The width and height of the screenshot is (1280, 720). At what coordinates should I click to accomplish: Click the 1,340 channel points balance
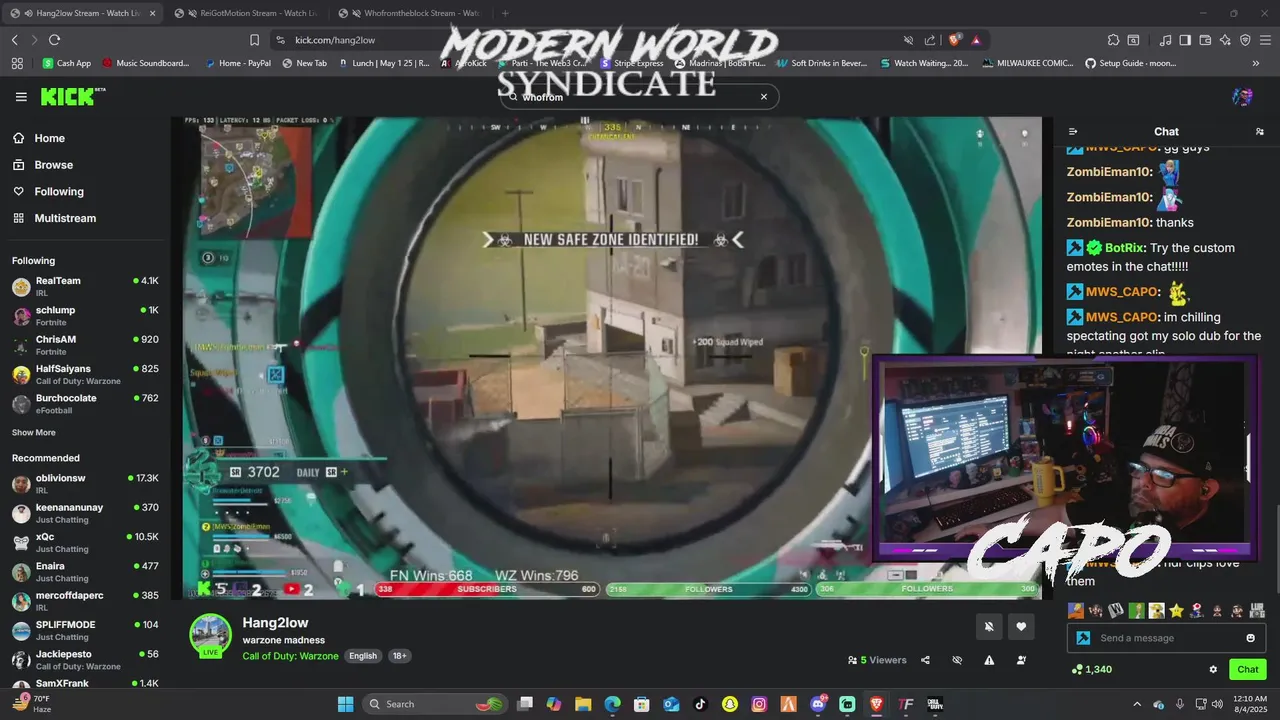[x=1091, y=669]
